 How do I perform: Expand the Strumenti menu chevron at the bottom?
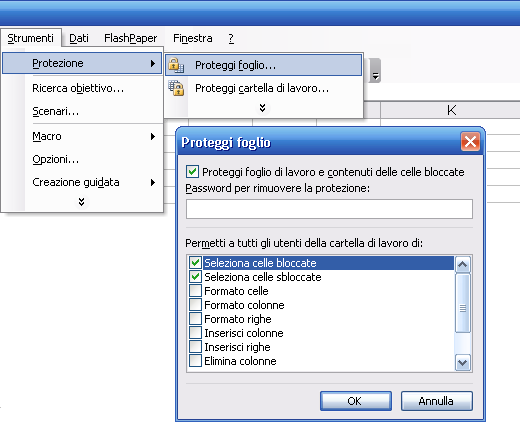[x=81, y=202]
